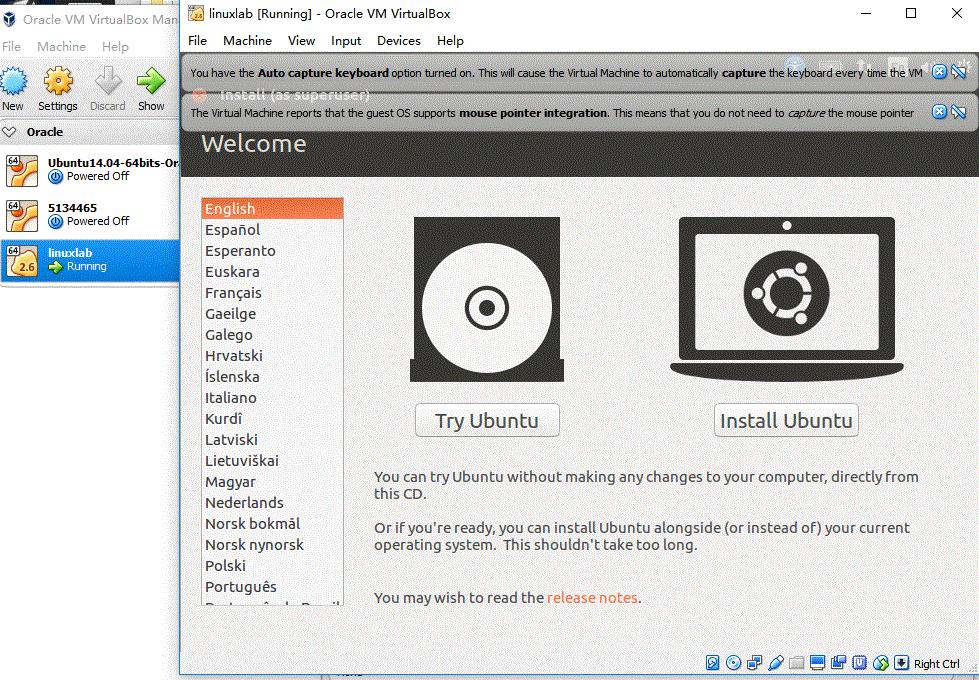
Task: Click the Show arrow in Manager toolbar
Action: click(151, 89)
